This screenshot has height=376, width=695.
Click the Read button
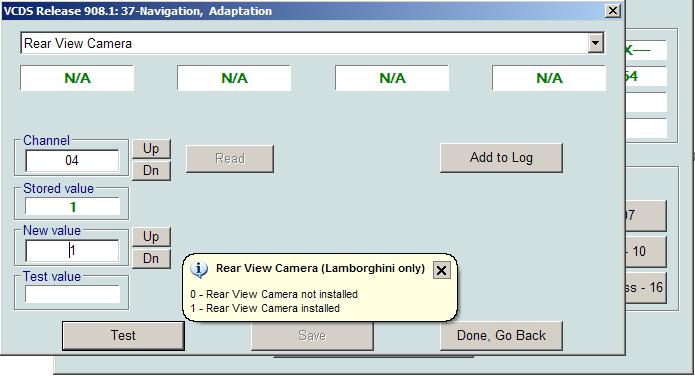tap(230, 159)
